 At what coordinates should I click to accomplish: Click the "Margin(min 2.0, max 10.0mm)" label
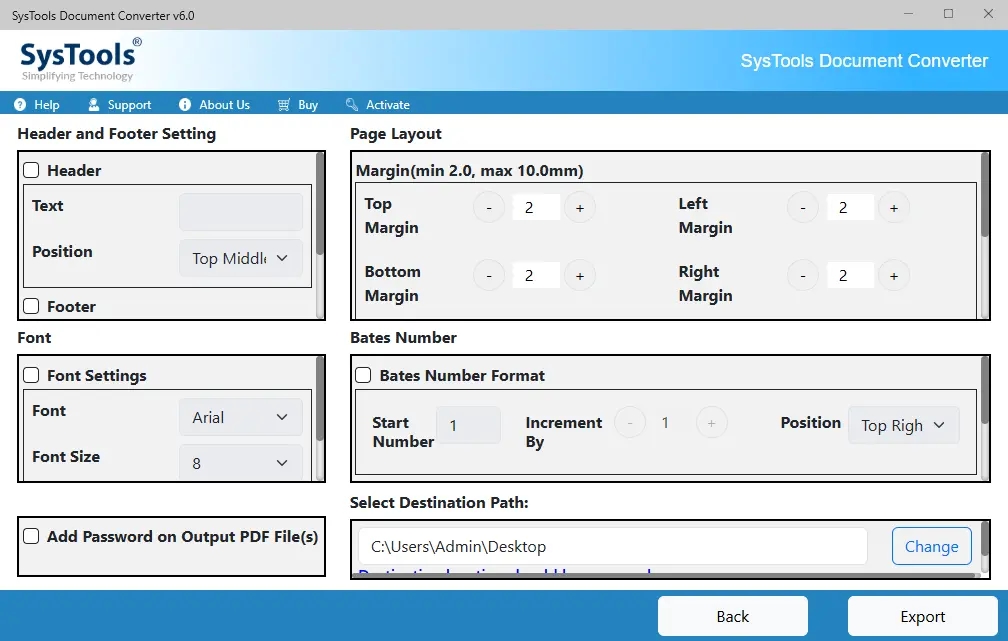pos(470,170)
